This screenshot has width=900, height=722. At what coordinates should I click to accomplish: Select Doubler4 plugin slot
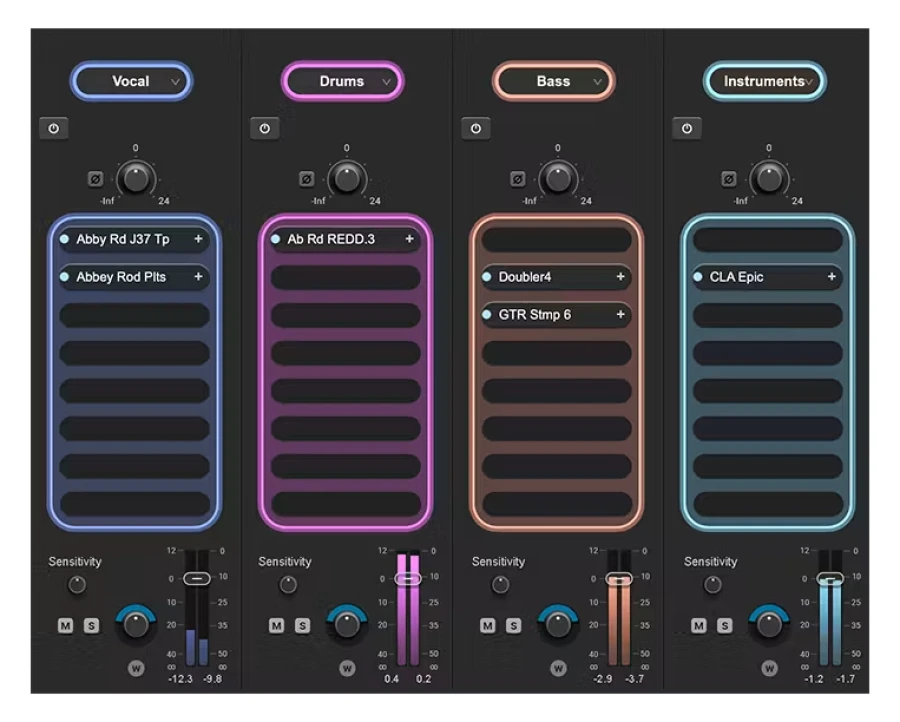[x=557, y=277]
